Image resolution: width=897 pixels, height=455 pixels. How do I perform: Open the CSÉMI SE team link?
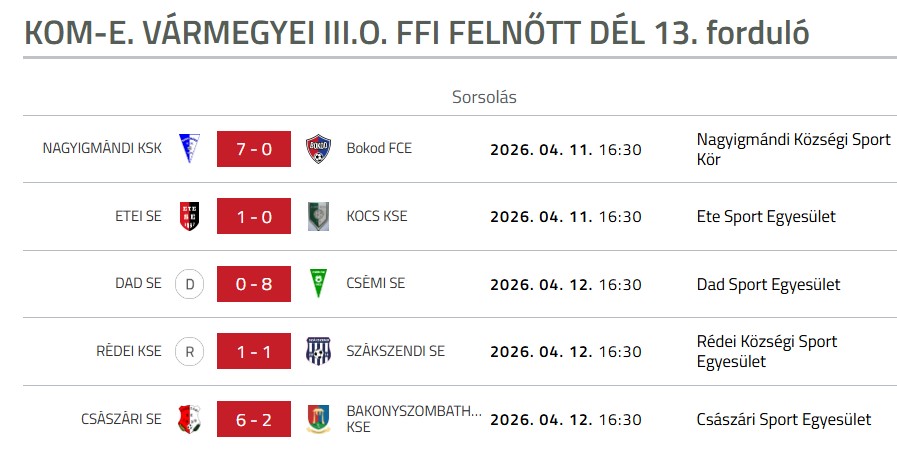coord(375,284)
